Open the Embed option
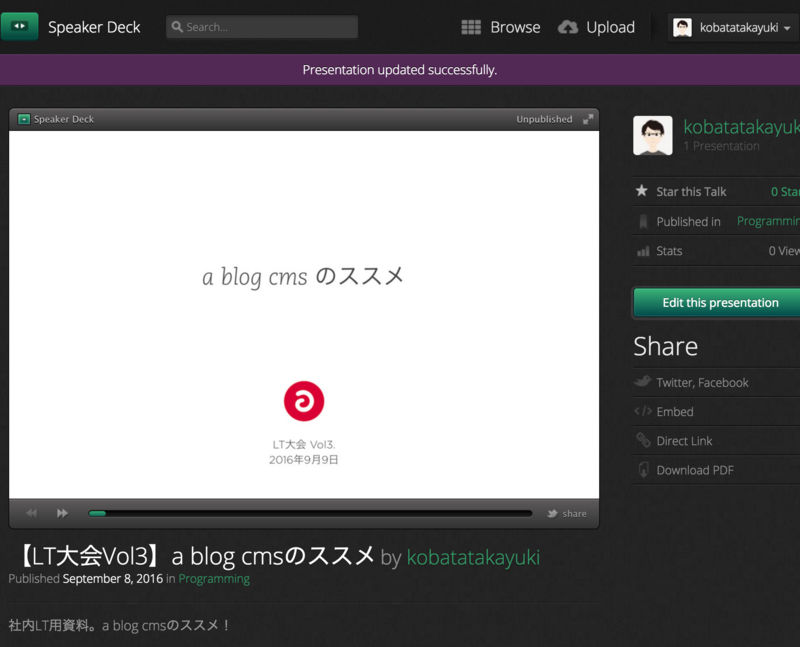The image size is (800, 647). pos(674,412)
